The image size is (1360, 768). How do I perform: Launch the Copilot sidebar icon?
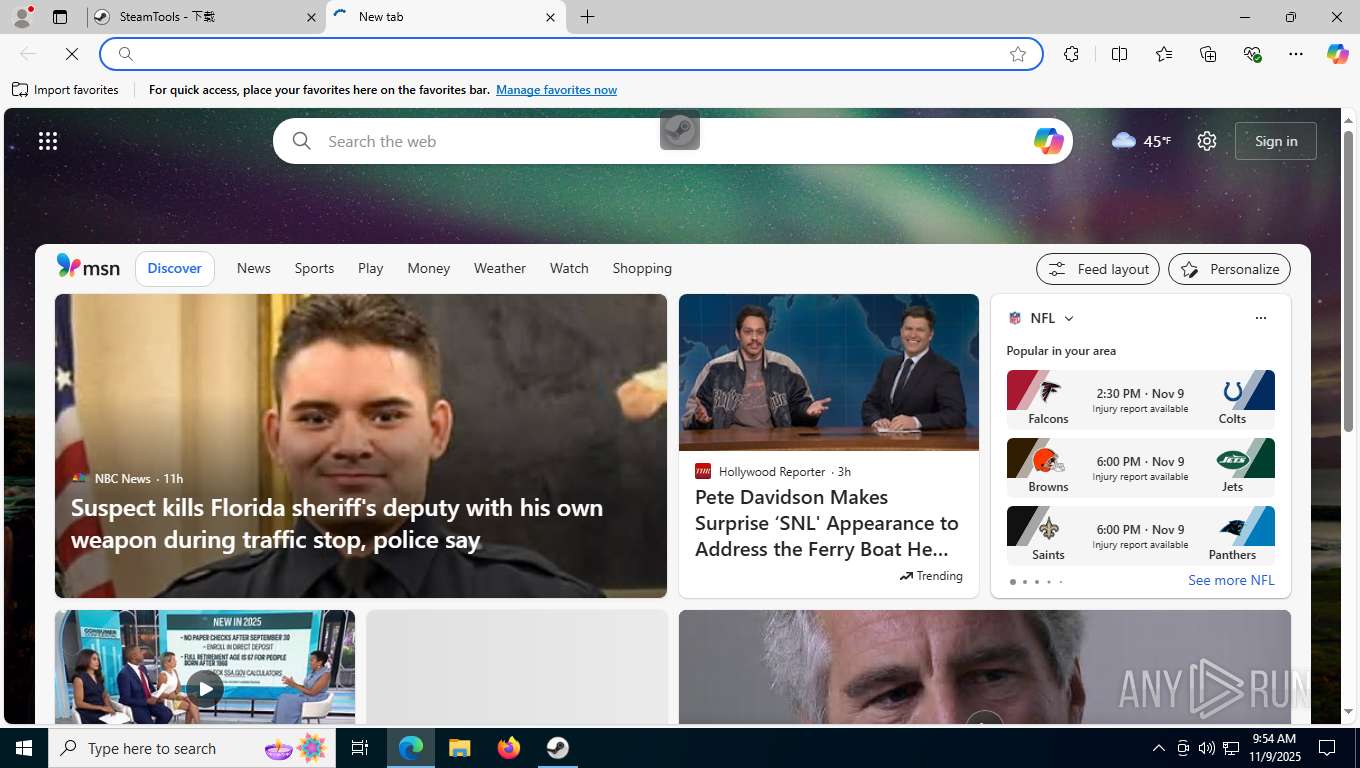click(1338, 54)
